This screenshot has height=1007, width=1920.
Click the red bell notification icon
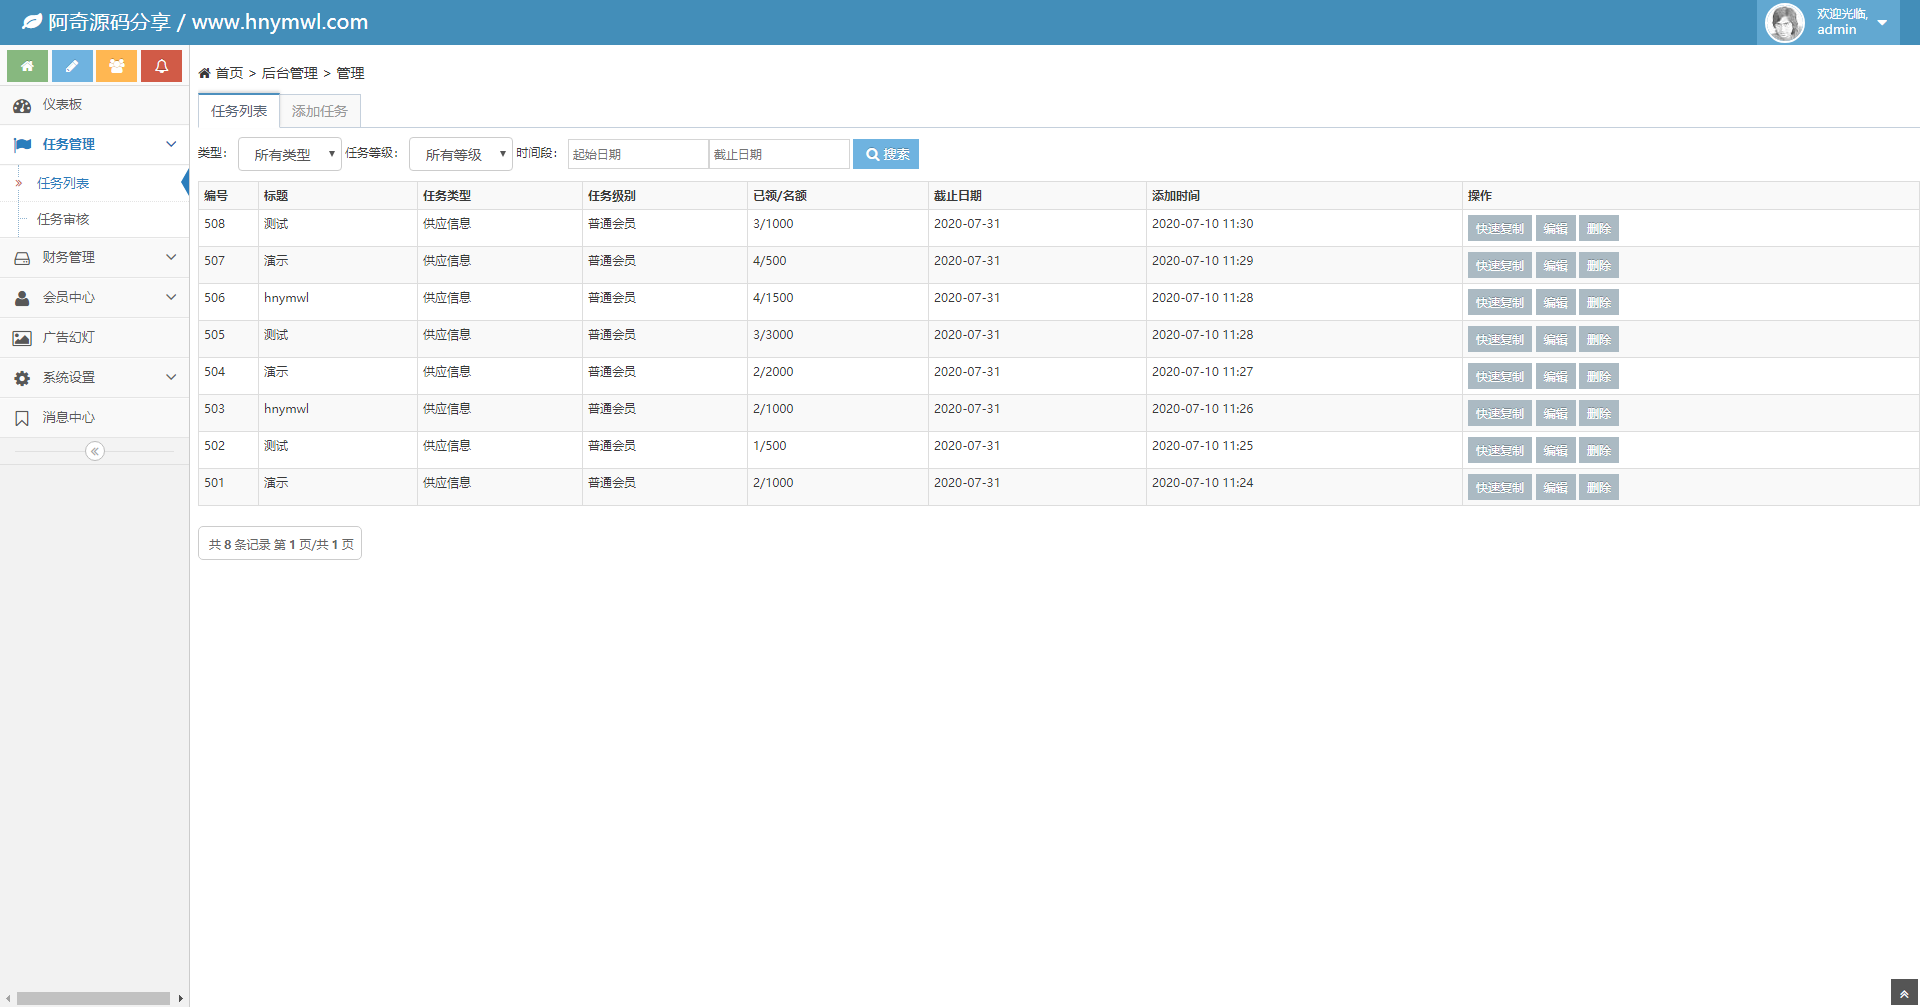(161, 66)
